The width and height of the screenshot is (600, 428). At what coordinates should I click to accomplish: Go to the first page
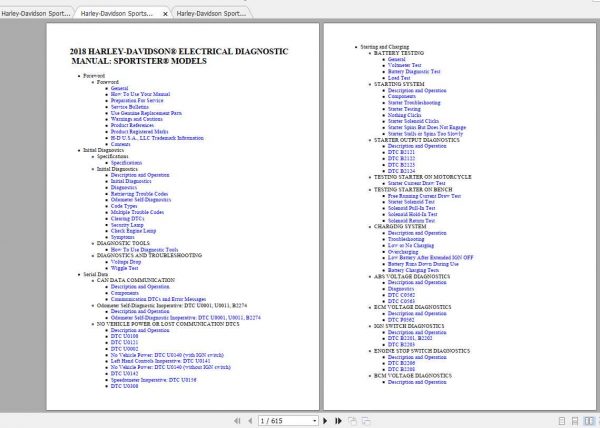(x=237, y=421)
